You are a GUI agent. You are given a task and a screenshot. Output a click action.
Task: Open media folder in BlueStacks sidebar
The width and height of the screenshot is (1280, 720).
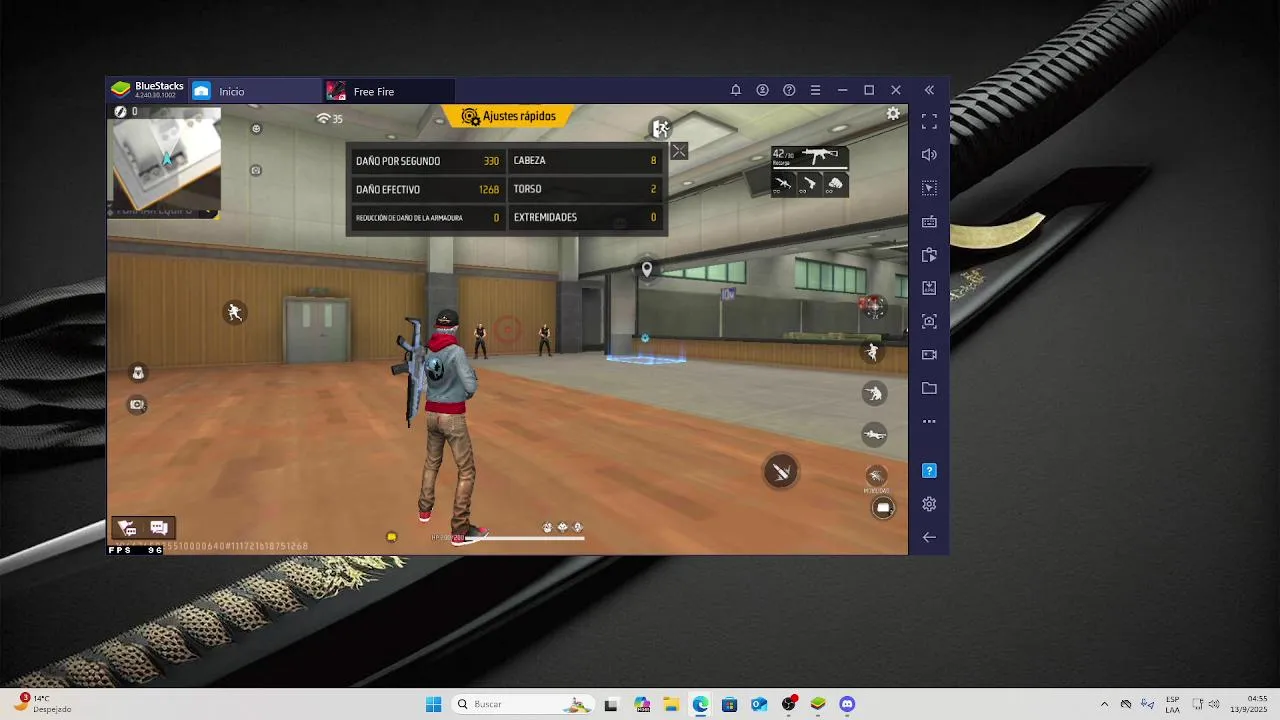pyautogui.click(x=929, y=388)
